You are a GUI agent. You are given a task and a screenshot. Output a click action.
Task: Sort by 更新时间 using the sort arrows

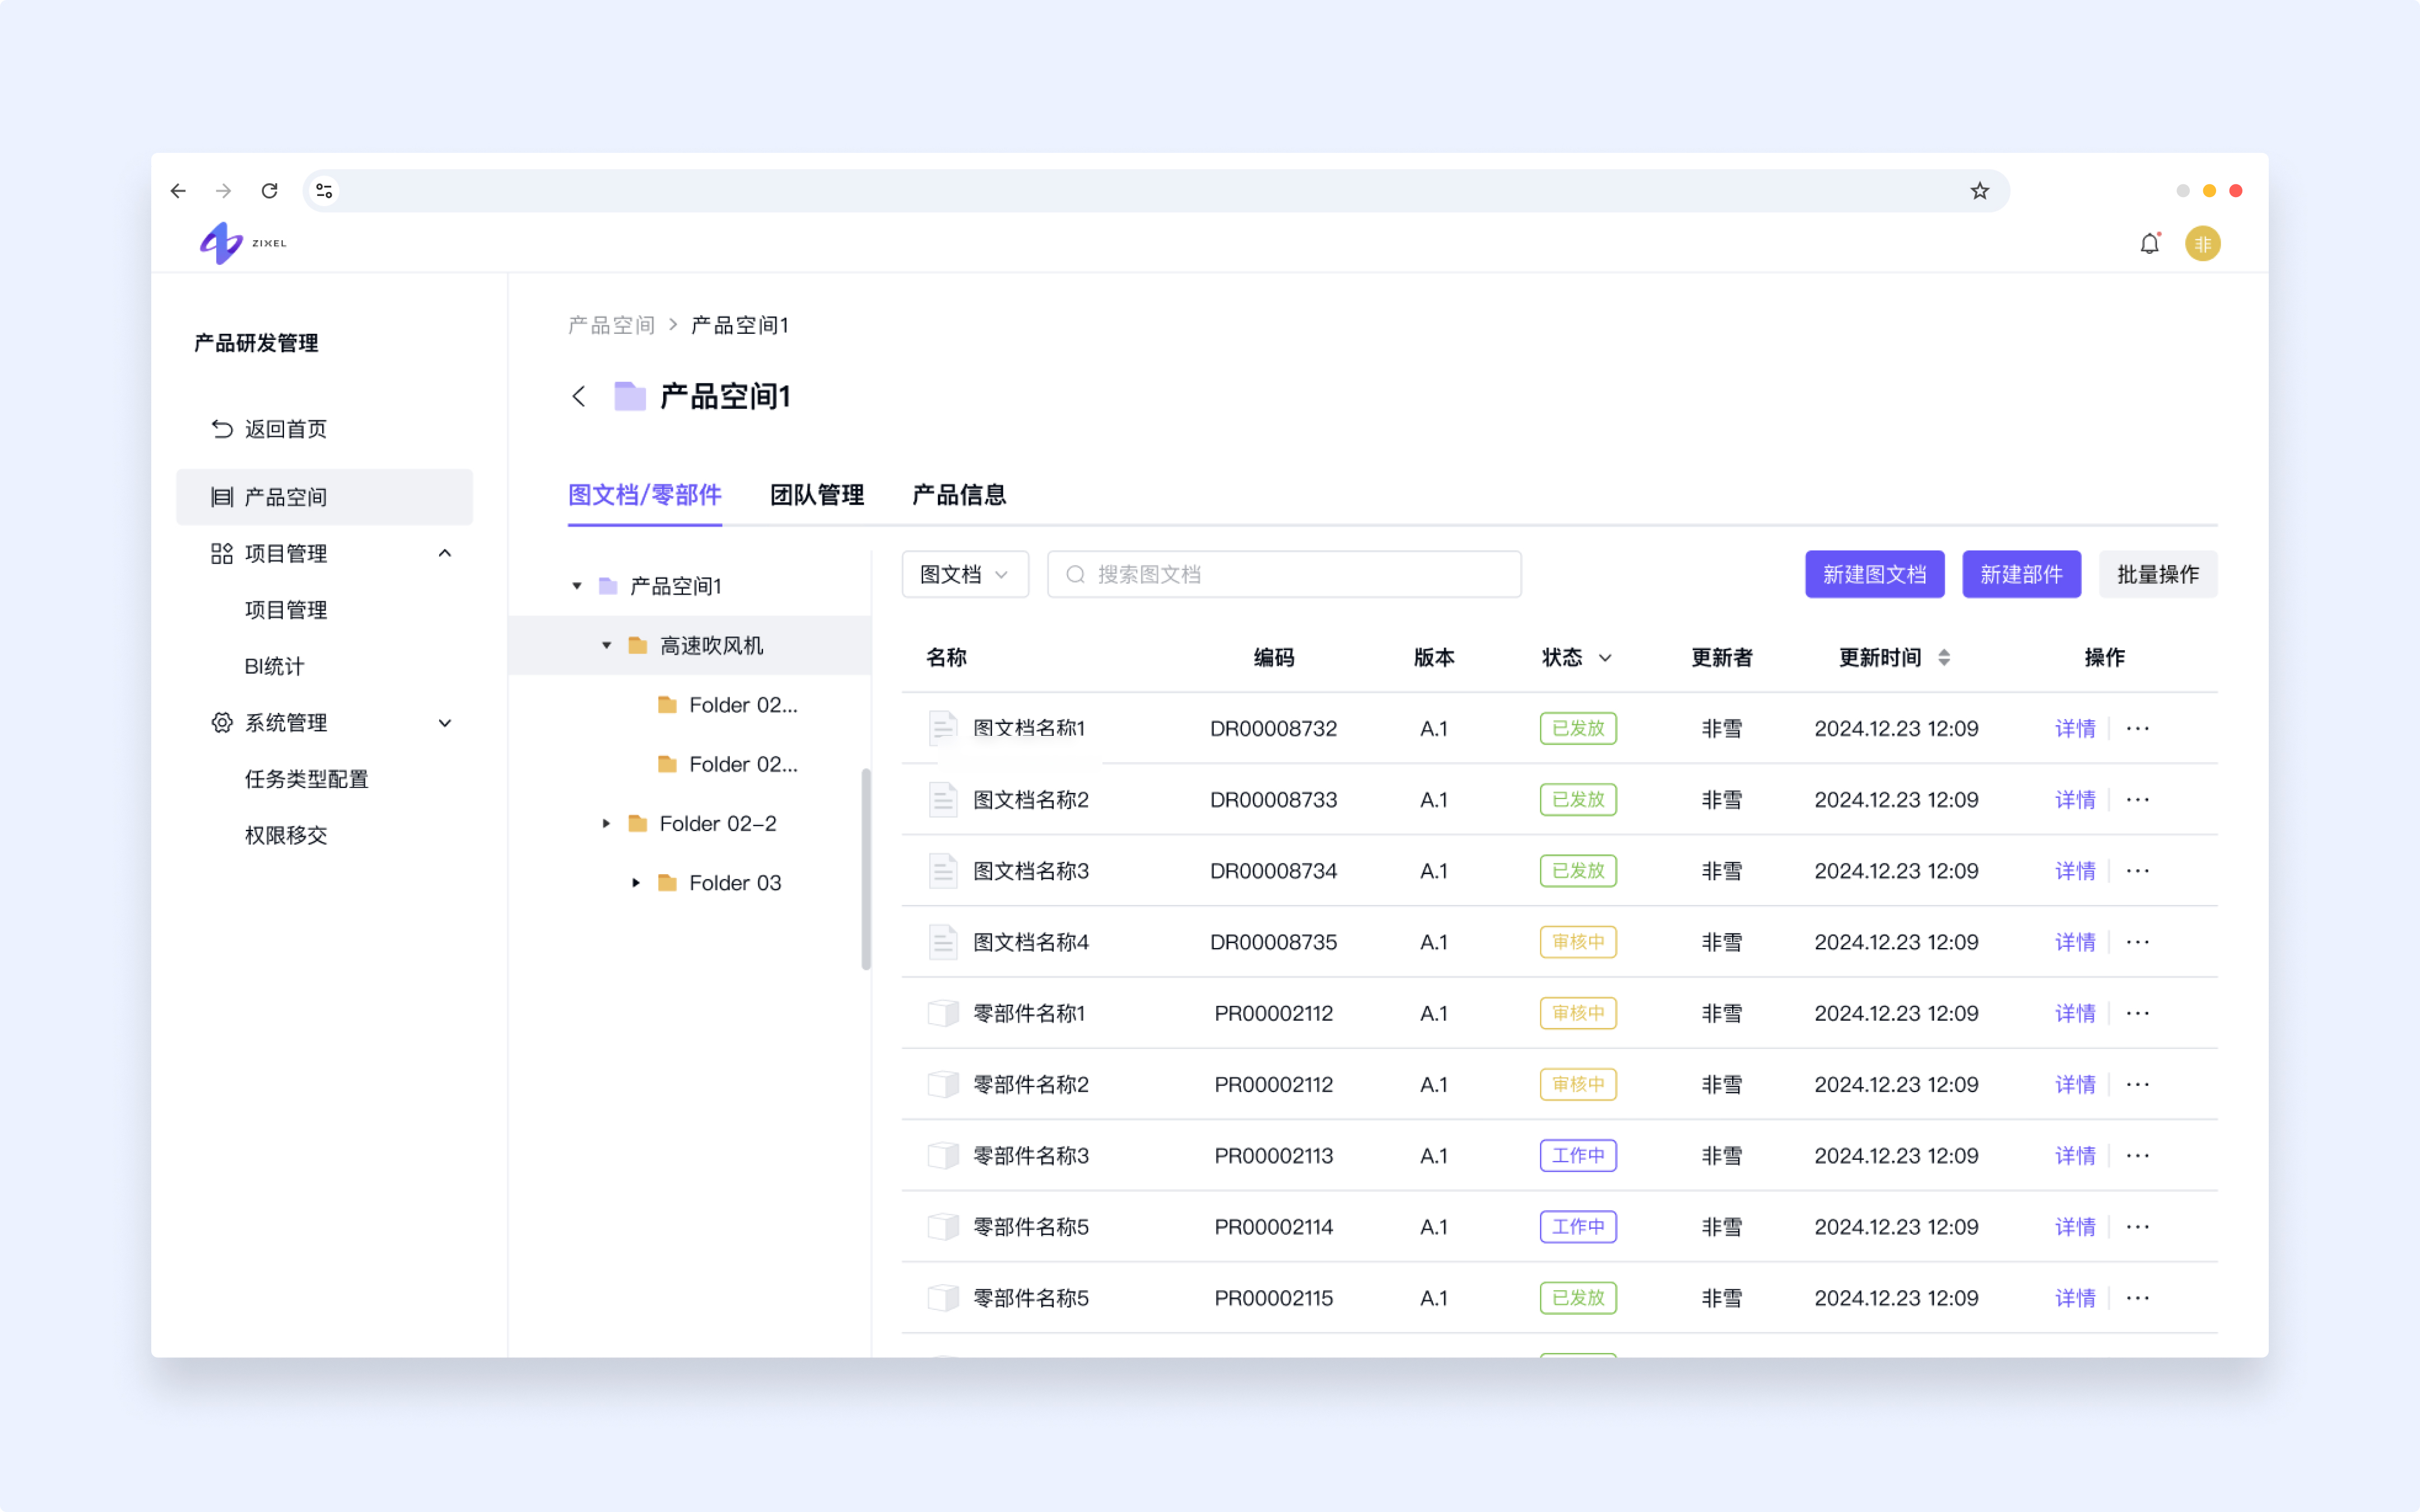tap(1944, 657)
